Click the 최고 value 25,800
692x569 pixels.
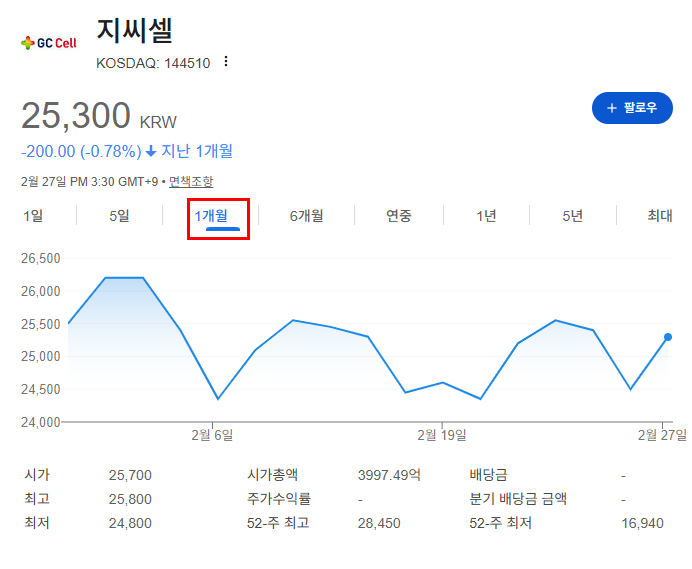pyautogui.click(x=130, y=499)
